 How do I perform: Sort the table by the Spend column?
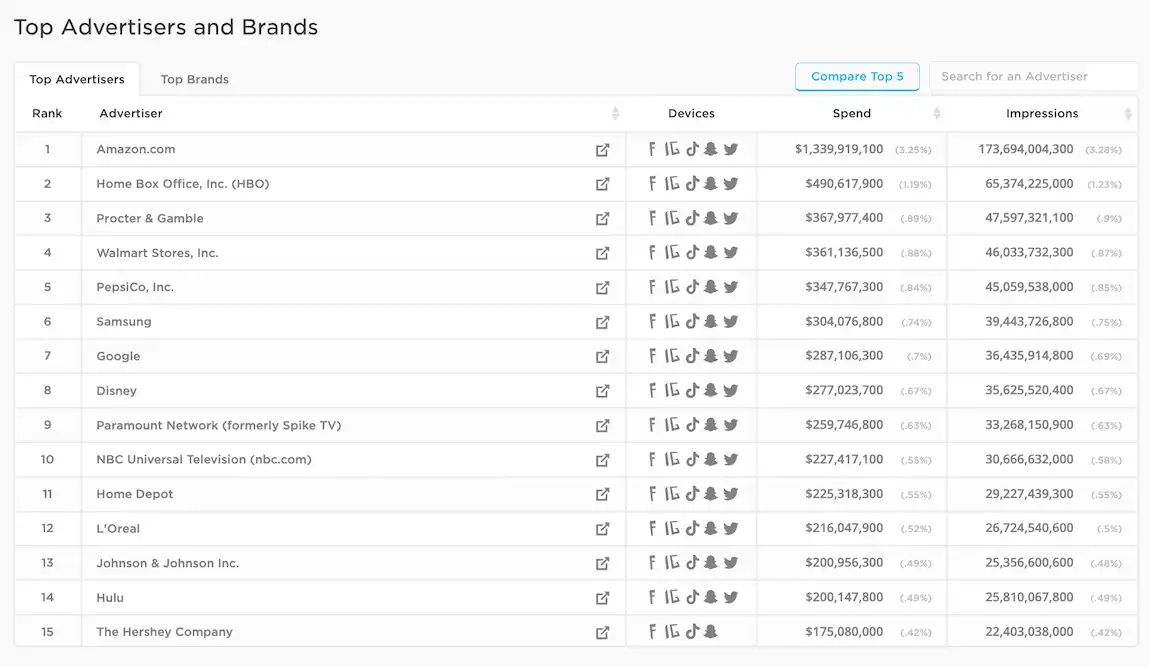tap(936, 113)
